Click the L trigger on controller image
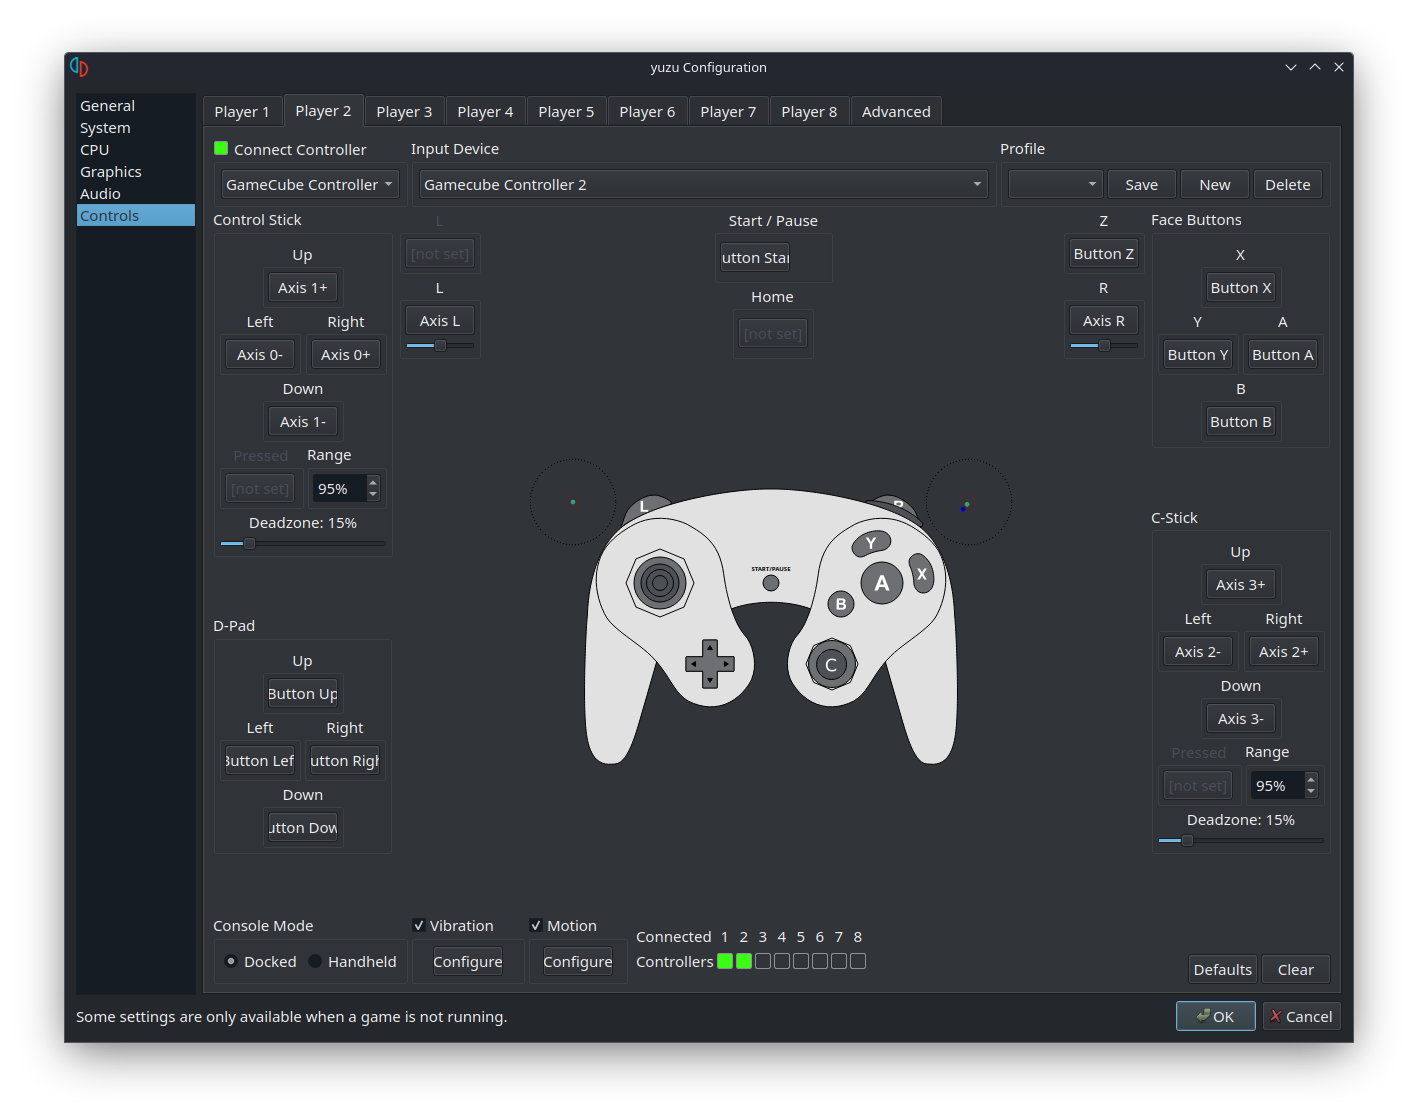The width and height of the screenshot is (1418, 1119). point(645,507)
